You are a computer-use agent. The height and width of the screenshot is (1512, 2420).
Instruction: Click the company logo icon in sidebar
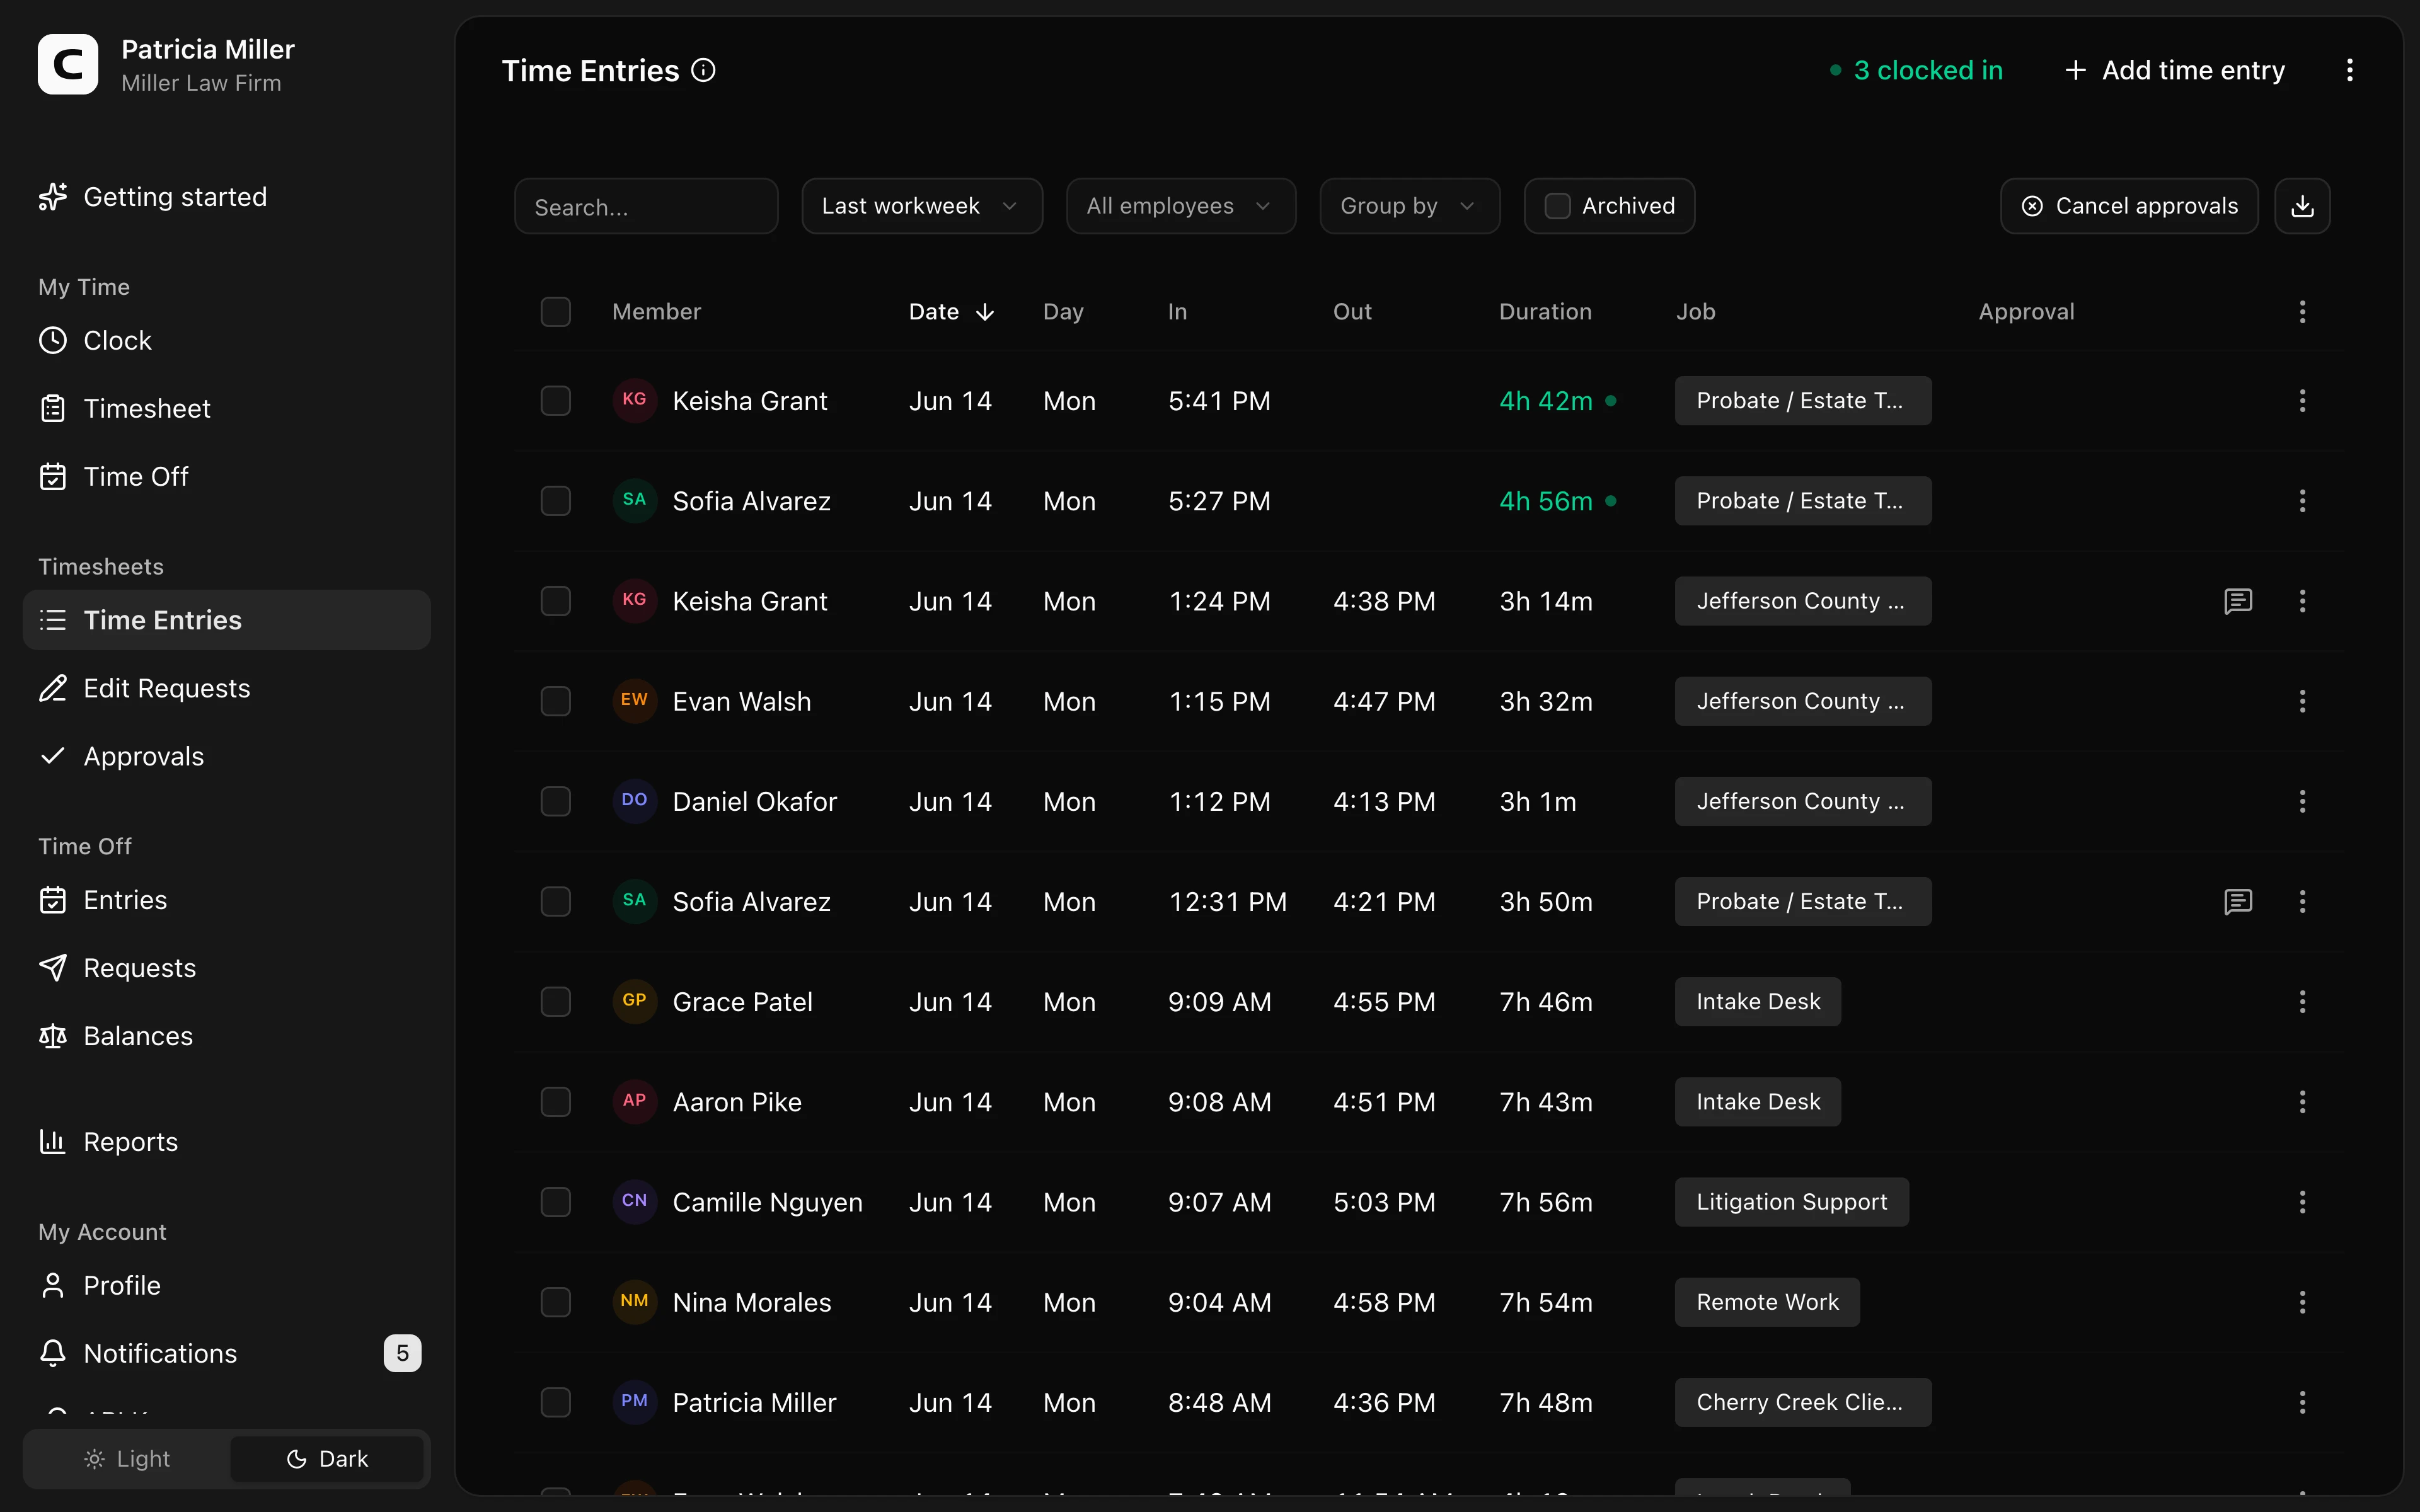pos(68,65)
